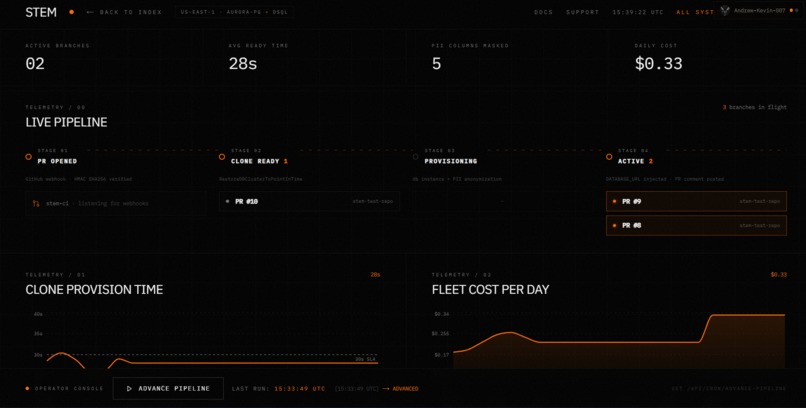Click the Clone Provision Time heading
The width and height of the screenshot is (806, 408).
coord(94,290)
